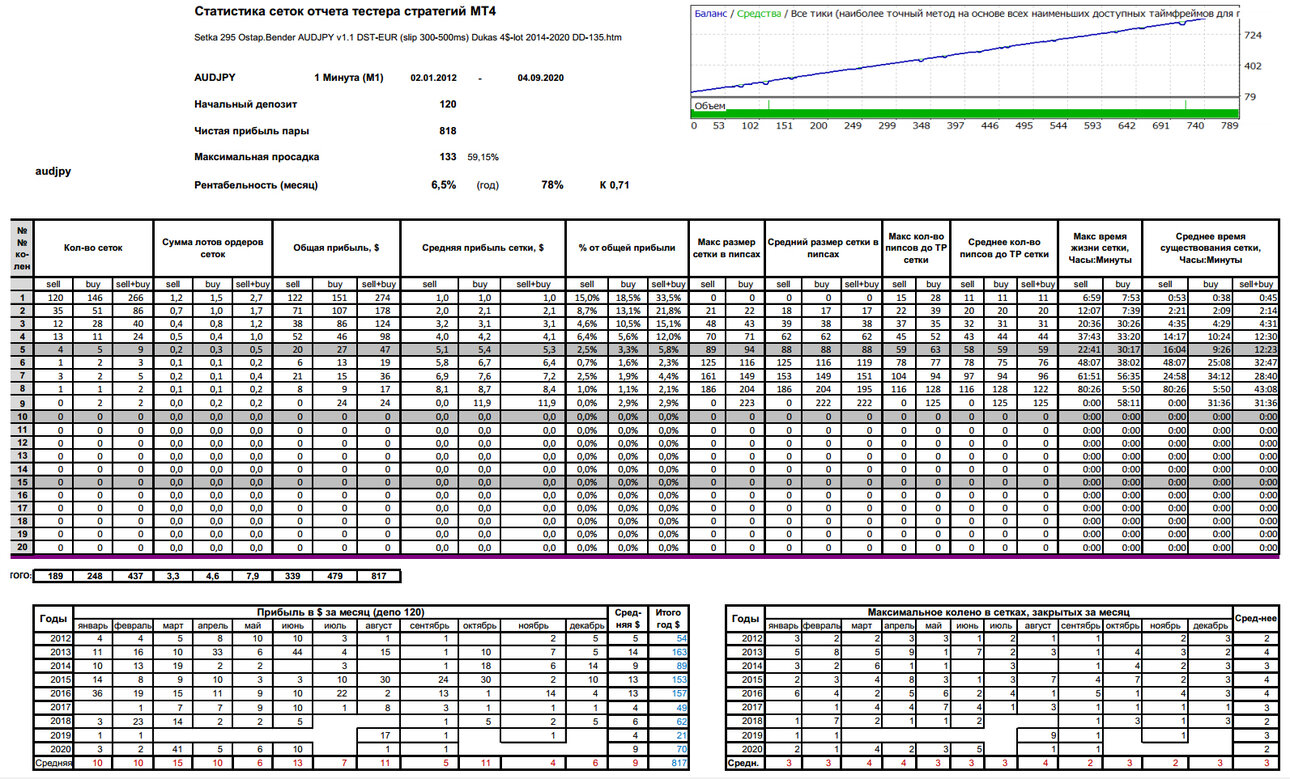Click the '437' sell+buy total grid count
The height and width of the screenshot is (779, 1290).
click(x=132, y=575)
